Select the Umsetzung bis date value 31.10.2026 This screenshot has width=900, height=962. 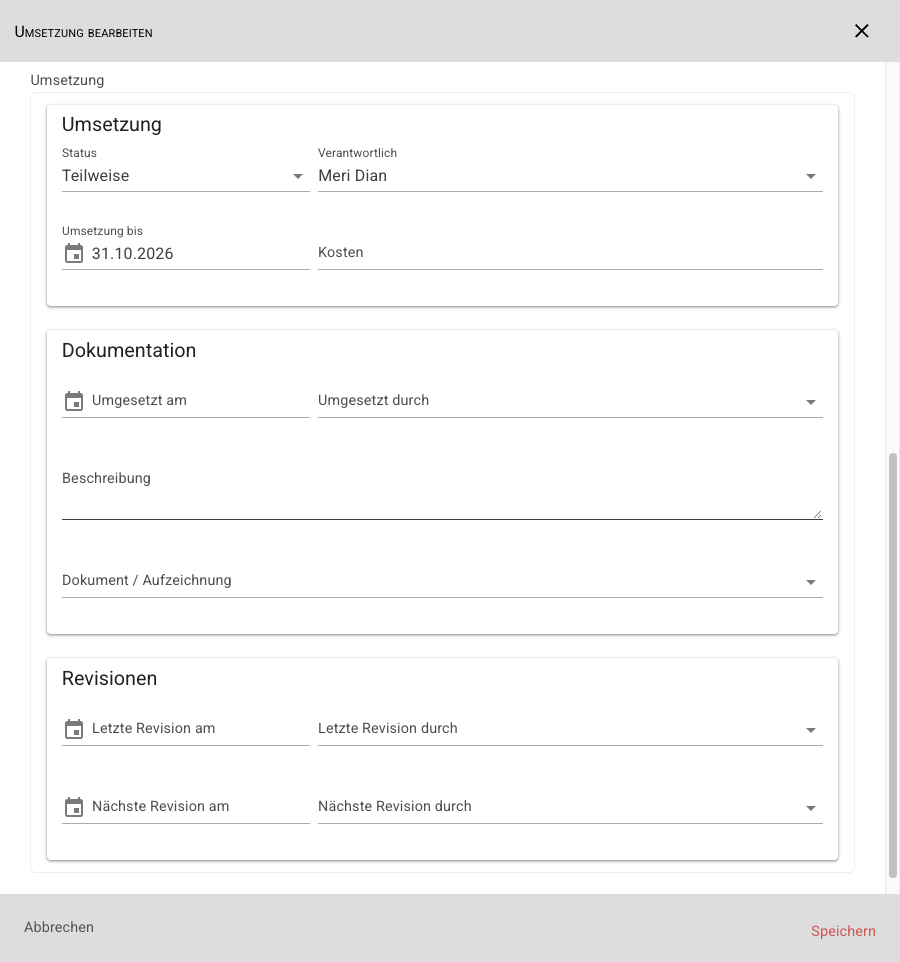[x=133, y=254]
